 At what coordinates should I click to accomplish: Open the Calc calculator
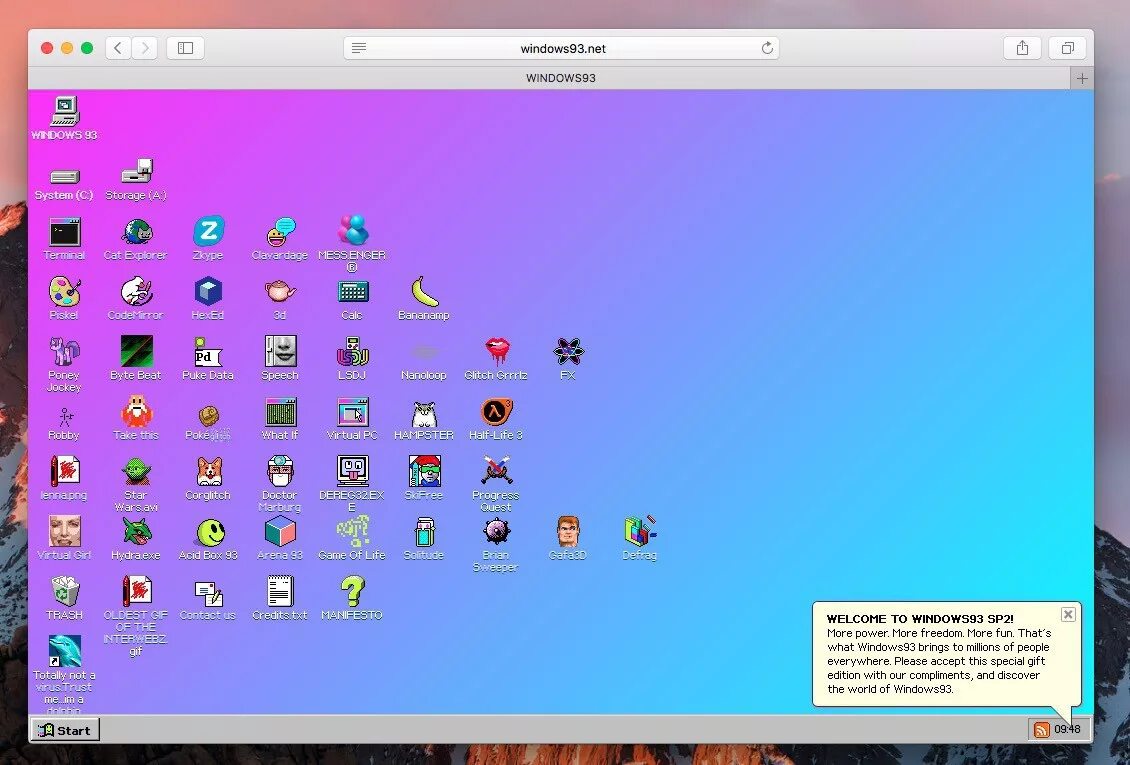click(352, 291)
